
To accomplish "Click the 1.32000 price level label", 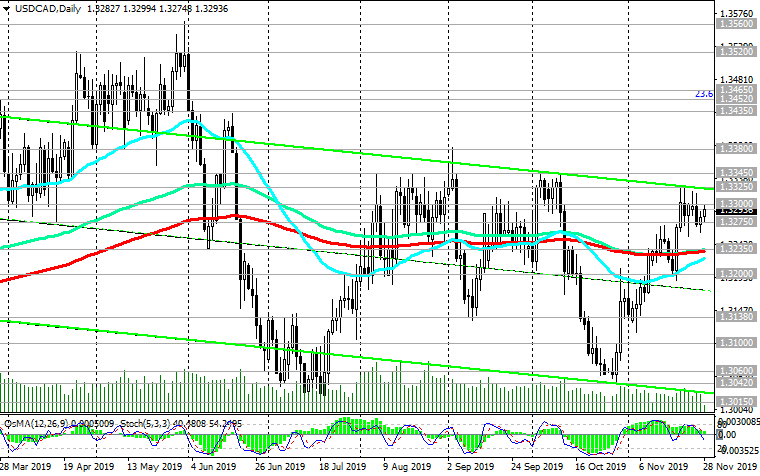I will 736,273.
